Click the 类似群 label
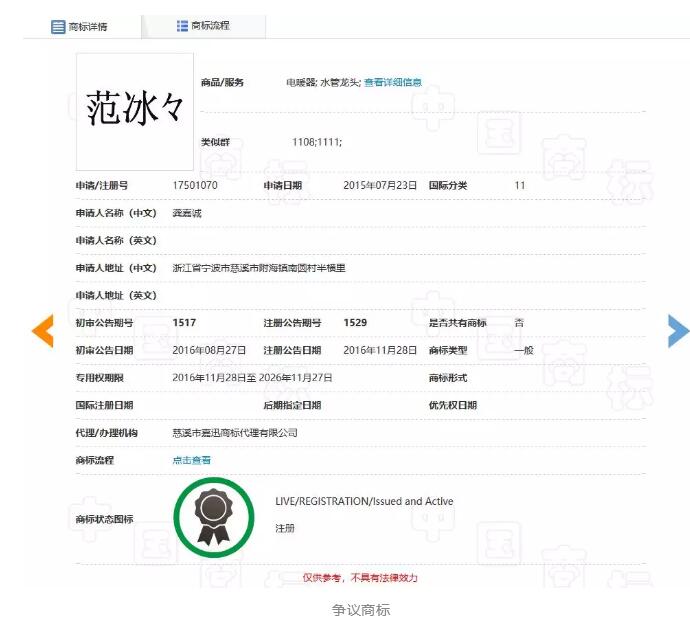Image resolution: width=690 pixels, height=622 pixels. coord(215,142)
